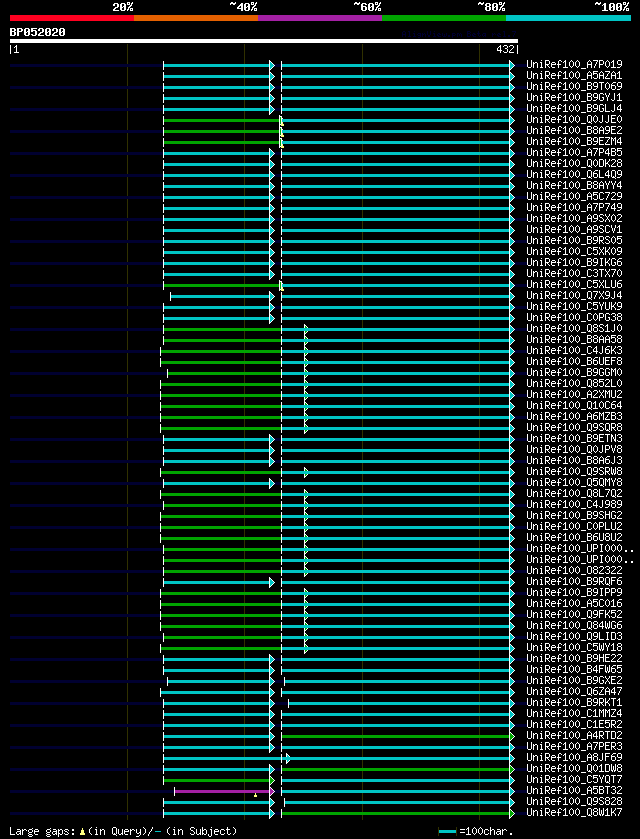Select the UniRef100_A5BT32 label

574,791
